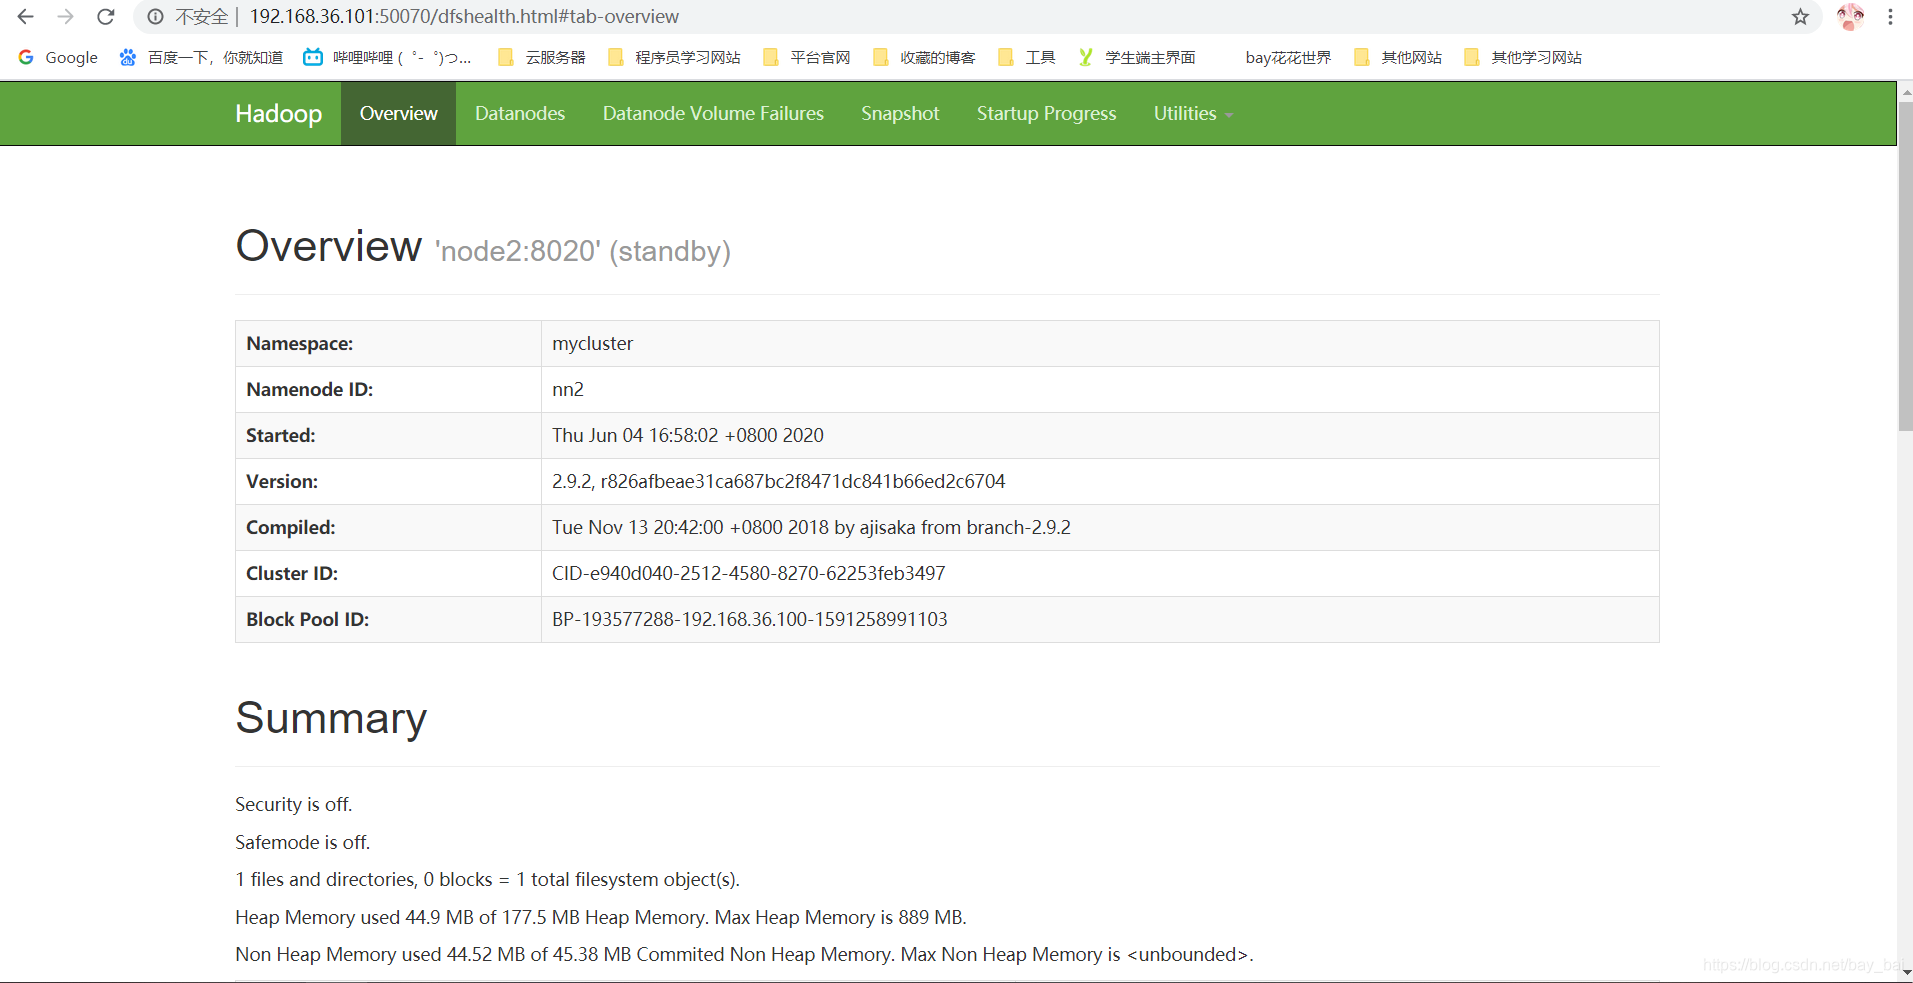Viewport: 1913px width, 983px height.
Task: Open the 工具 bookmark folder
Action: pos(1027,57)
